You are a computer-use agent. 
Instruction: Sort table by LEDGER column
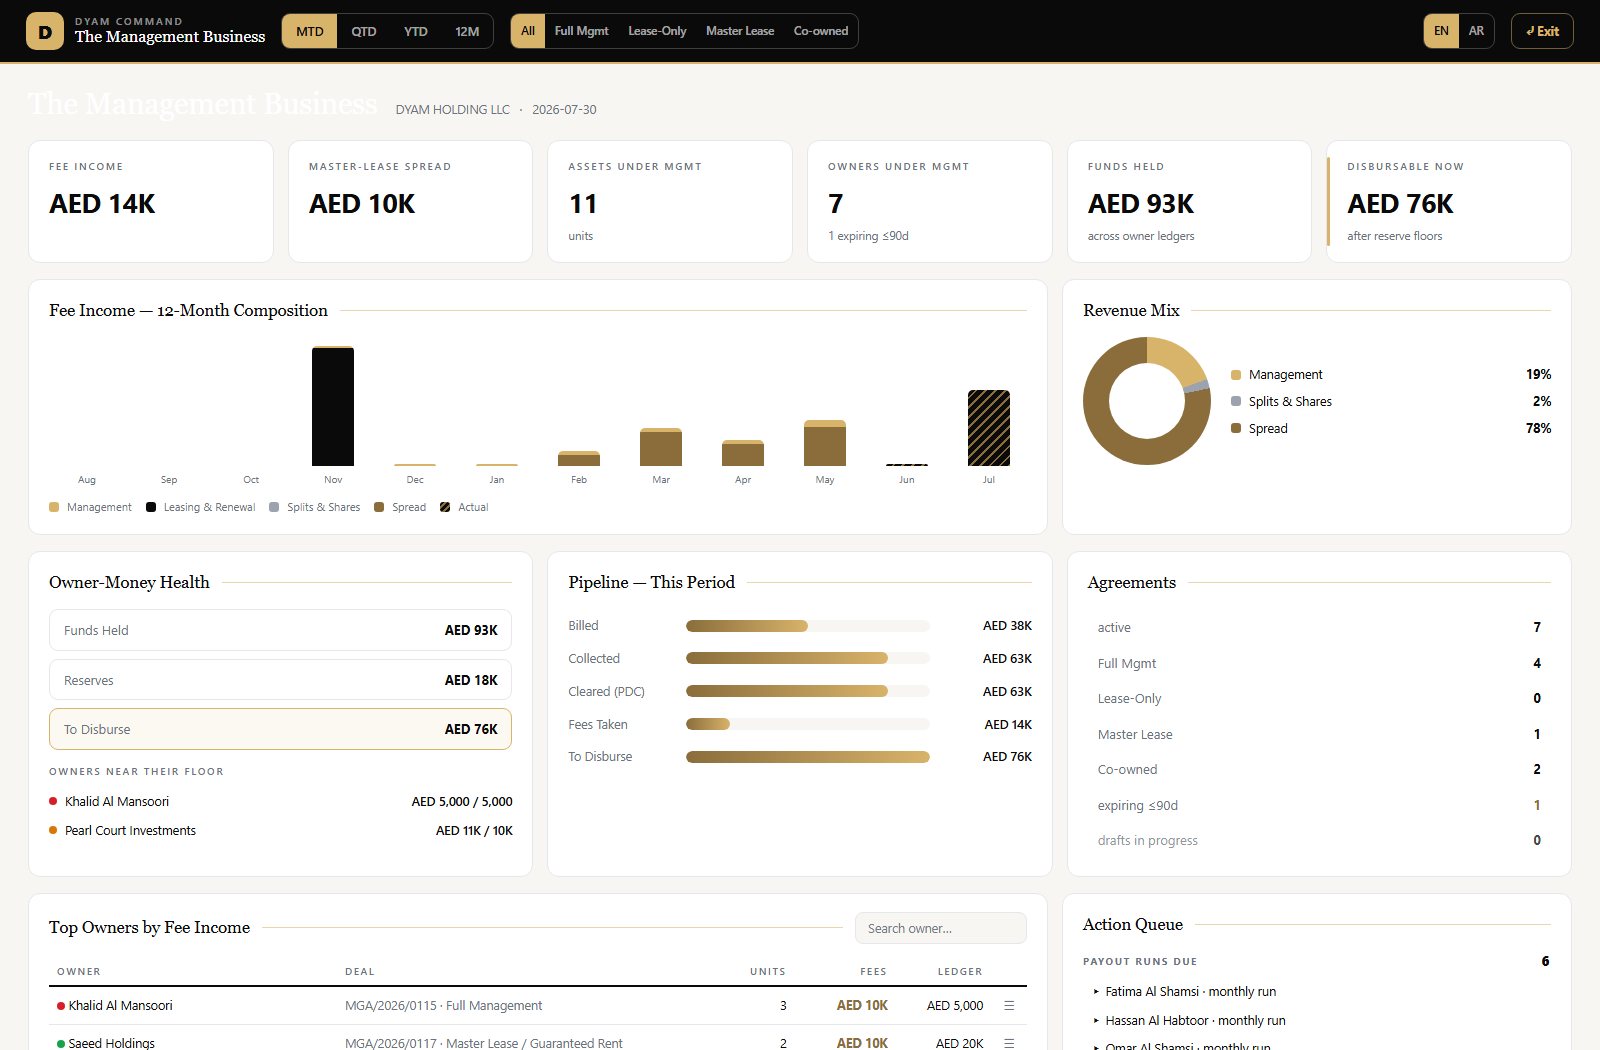tap(960, 971)
